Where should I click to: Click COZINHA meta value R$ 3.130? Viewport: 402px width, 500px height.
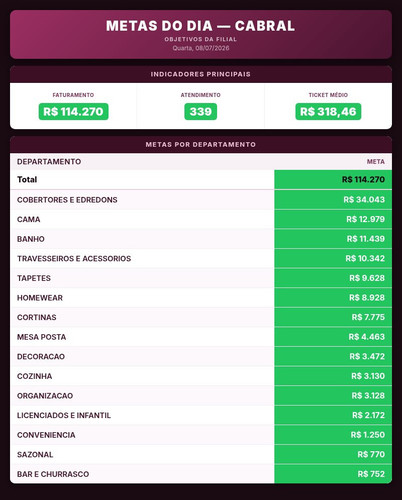(x=368, y=376)
